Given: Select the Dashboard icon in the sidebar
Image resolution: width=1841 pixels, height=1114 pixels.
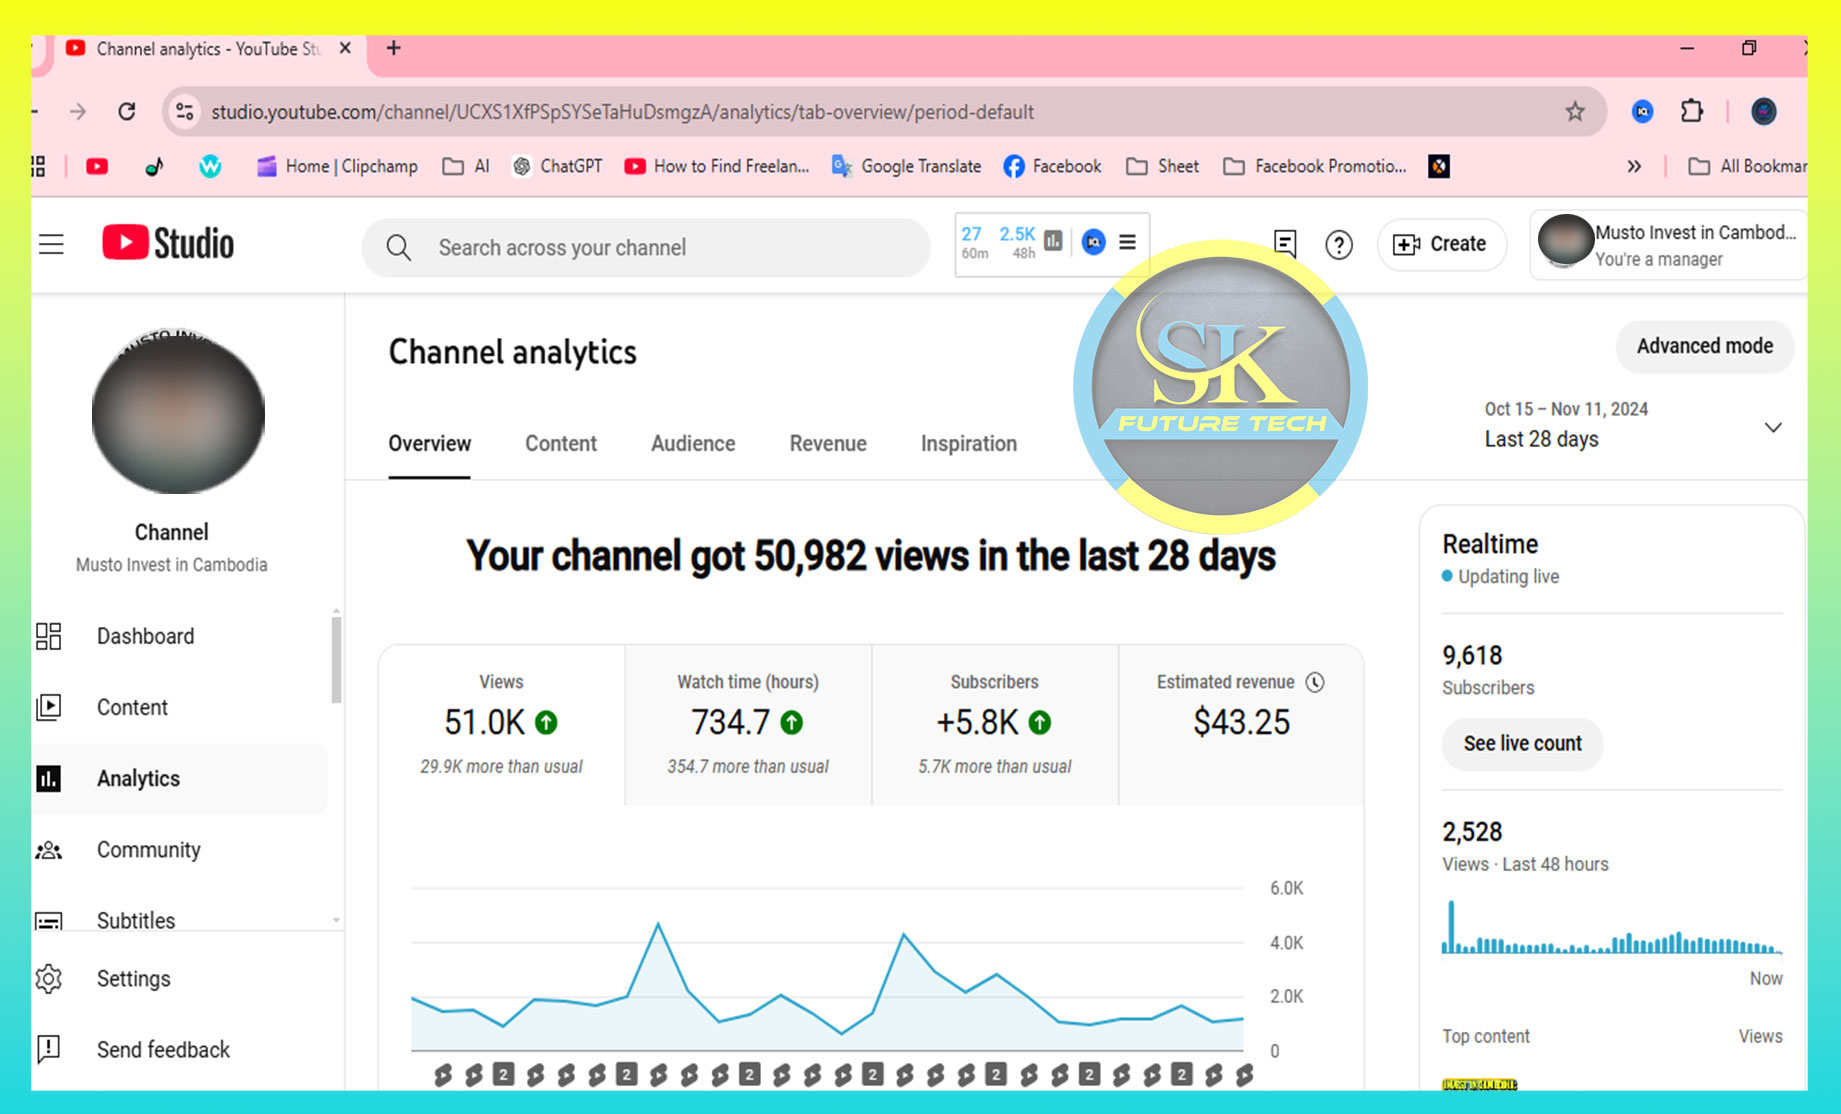Looking at the screenshot, I should click(x=49, y=636).
